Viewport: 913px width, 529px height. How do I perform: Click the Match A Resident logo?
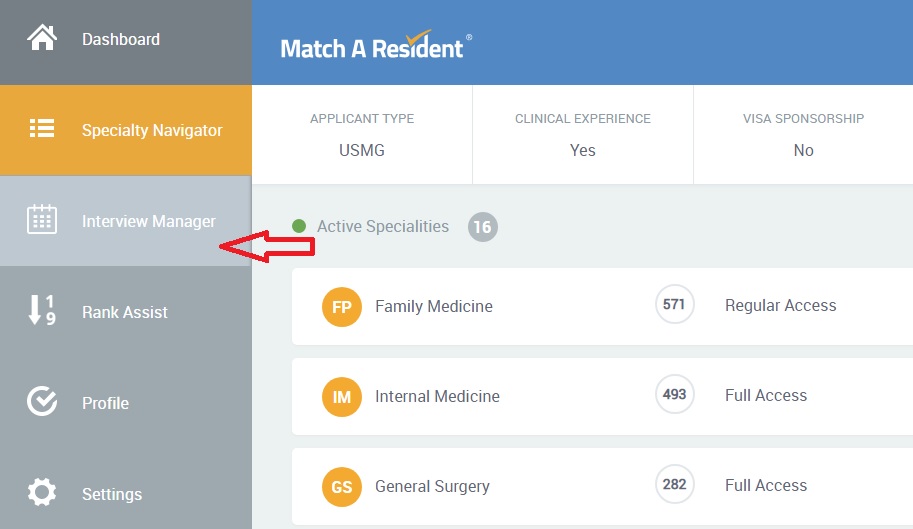pyautogui.click(x=376, y=45)
